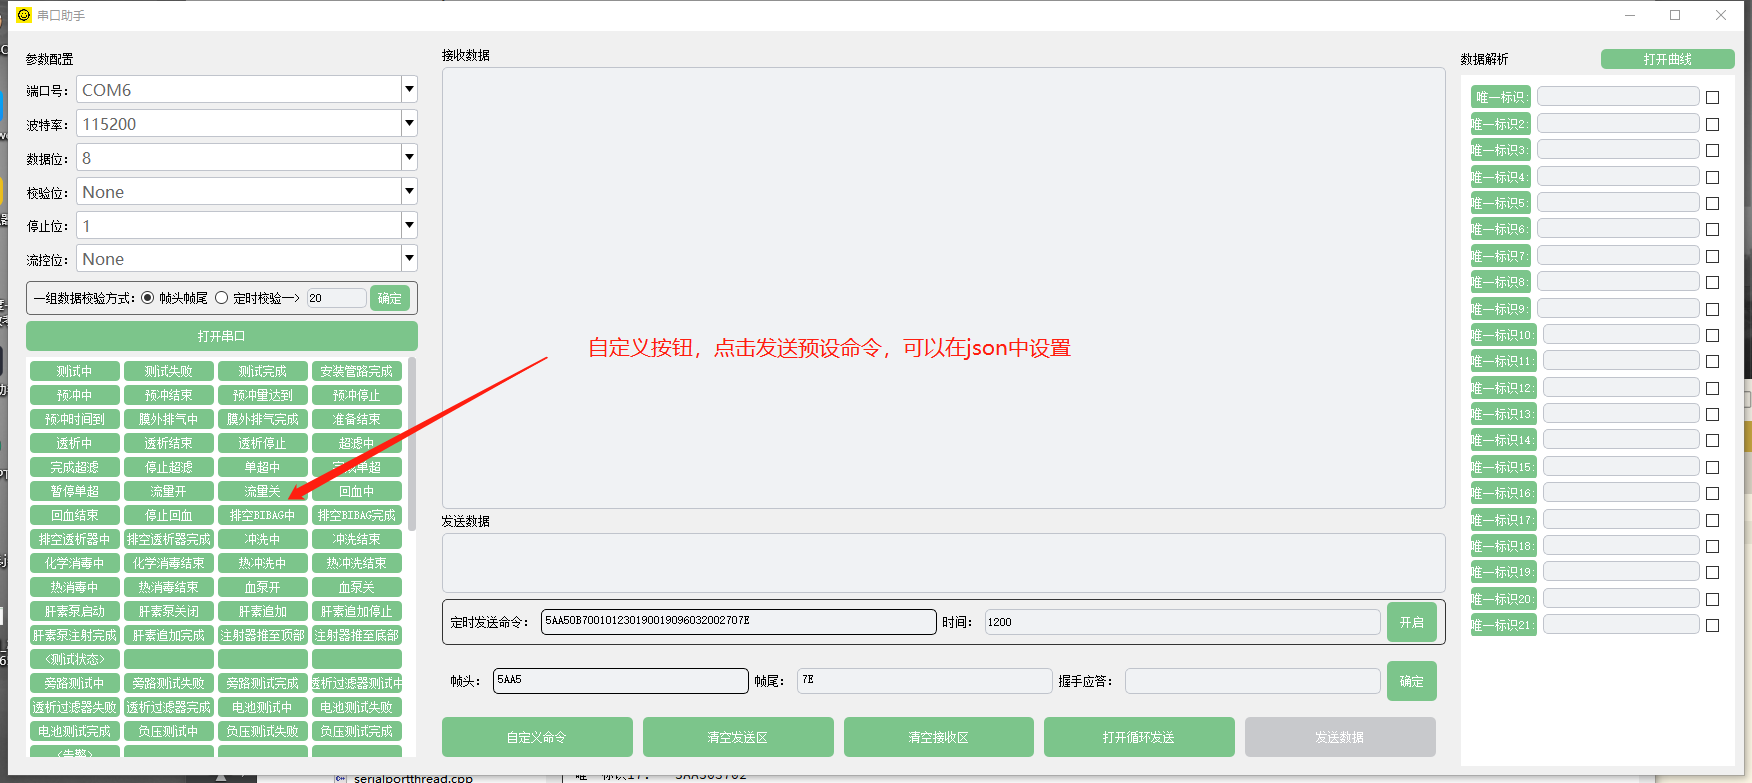Image resolution: width=1752 pixels, height=783 pixels.
Task: Click the 血泵开 preset button
Action: pos(263,587)
